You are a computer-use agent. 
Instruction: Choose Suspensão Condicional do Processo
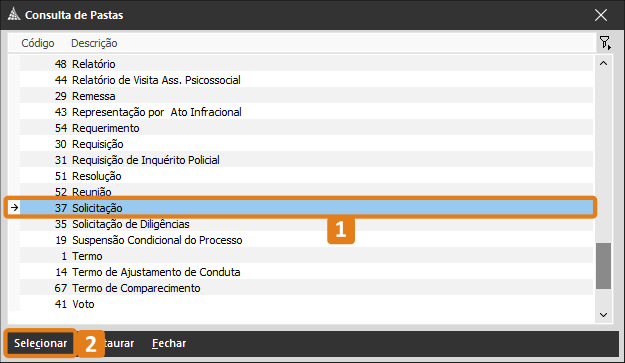(306, 240)
